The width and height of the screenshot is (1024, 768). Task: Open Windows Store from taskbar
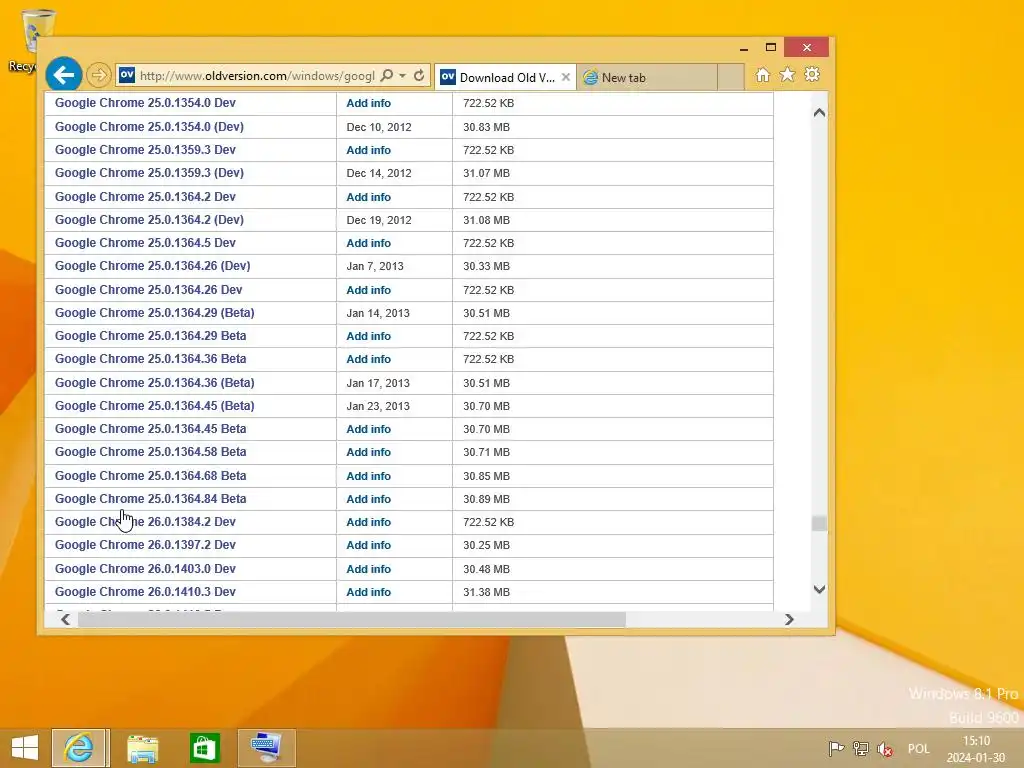pos(204,748)
